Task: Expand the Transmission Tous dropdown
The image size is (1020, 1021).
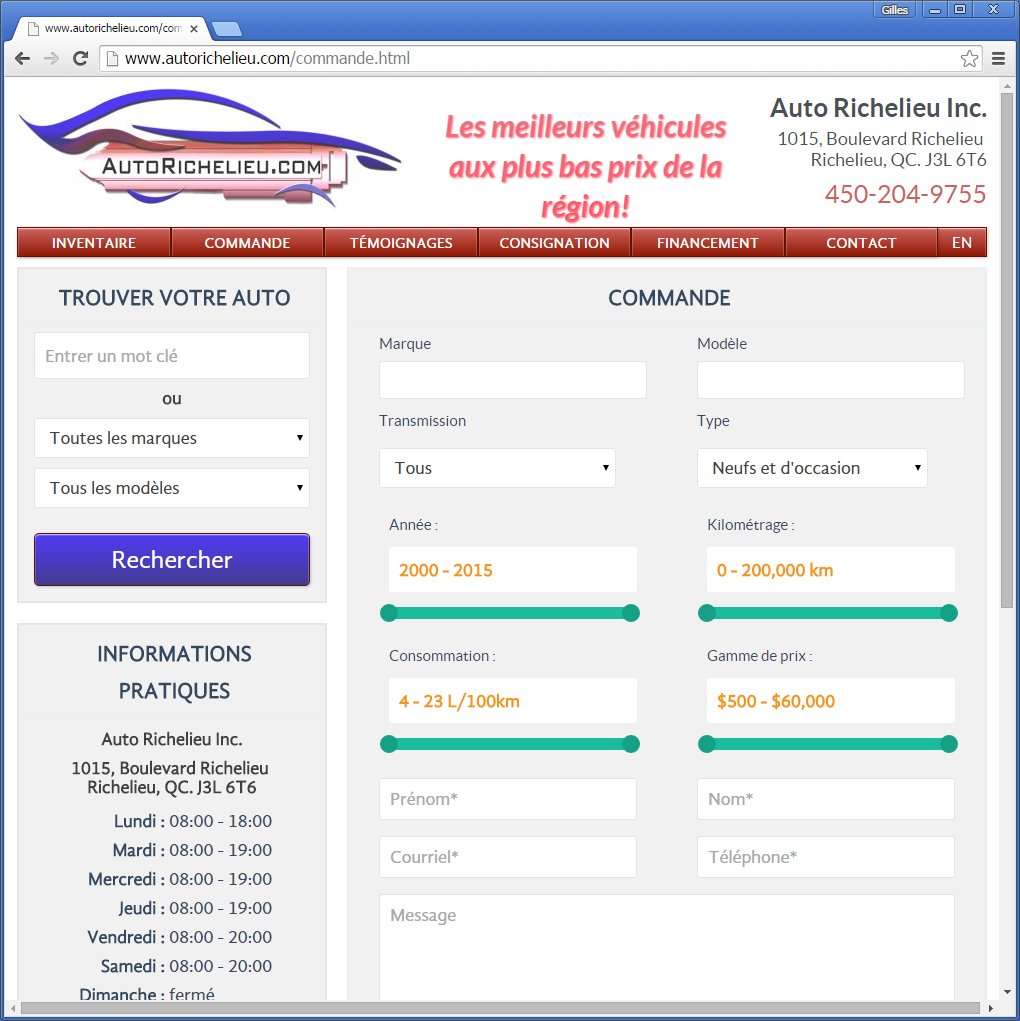Action: coord(498,468)
